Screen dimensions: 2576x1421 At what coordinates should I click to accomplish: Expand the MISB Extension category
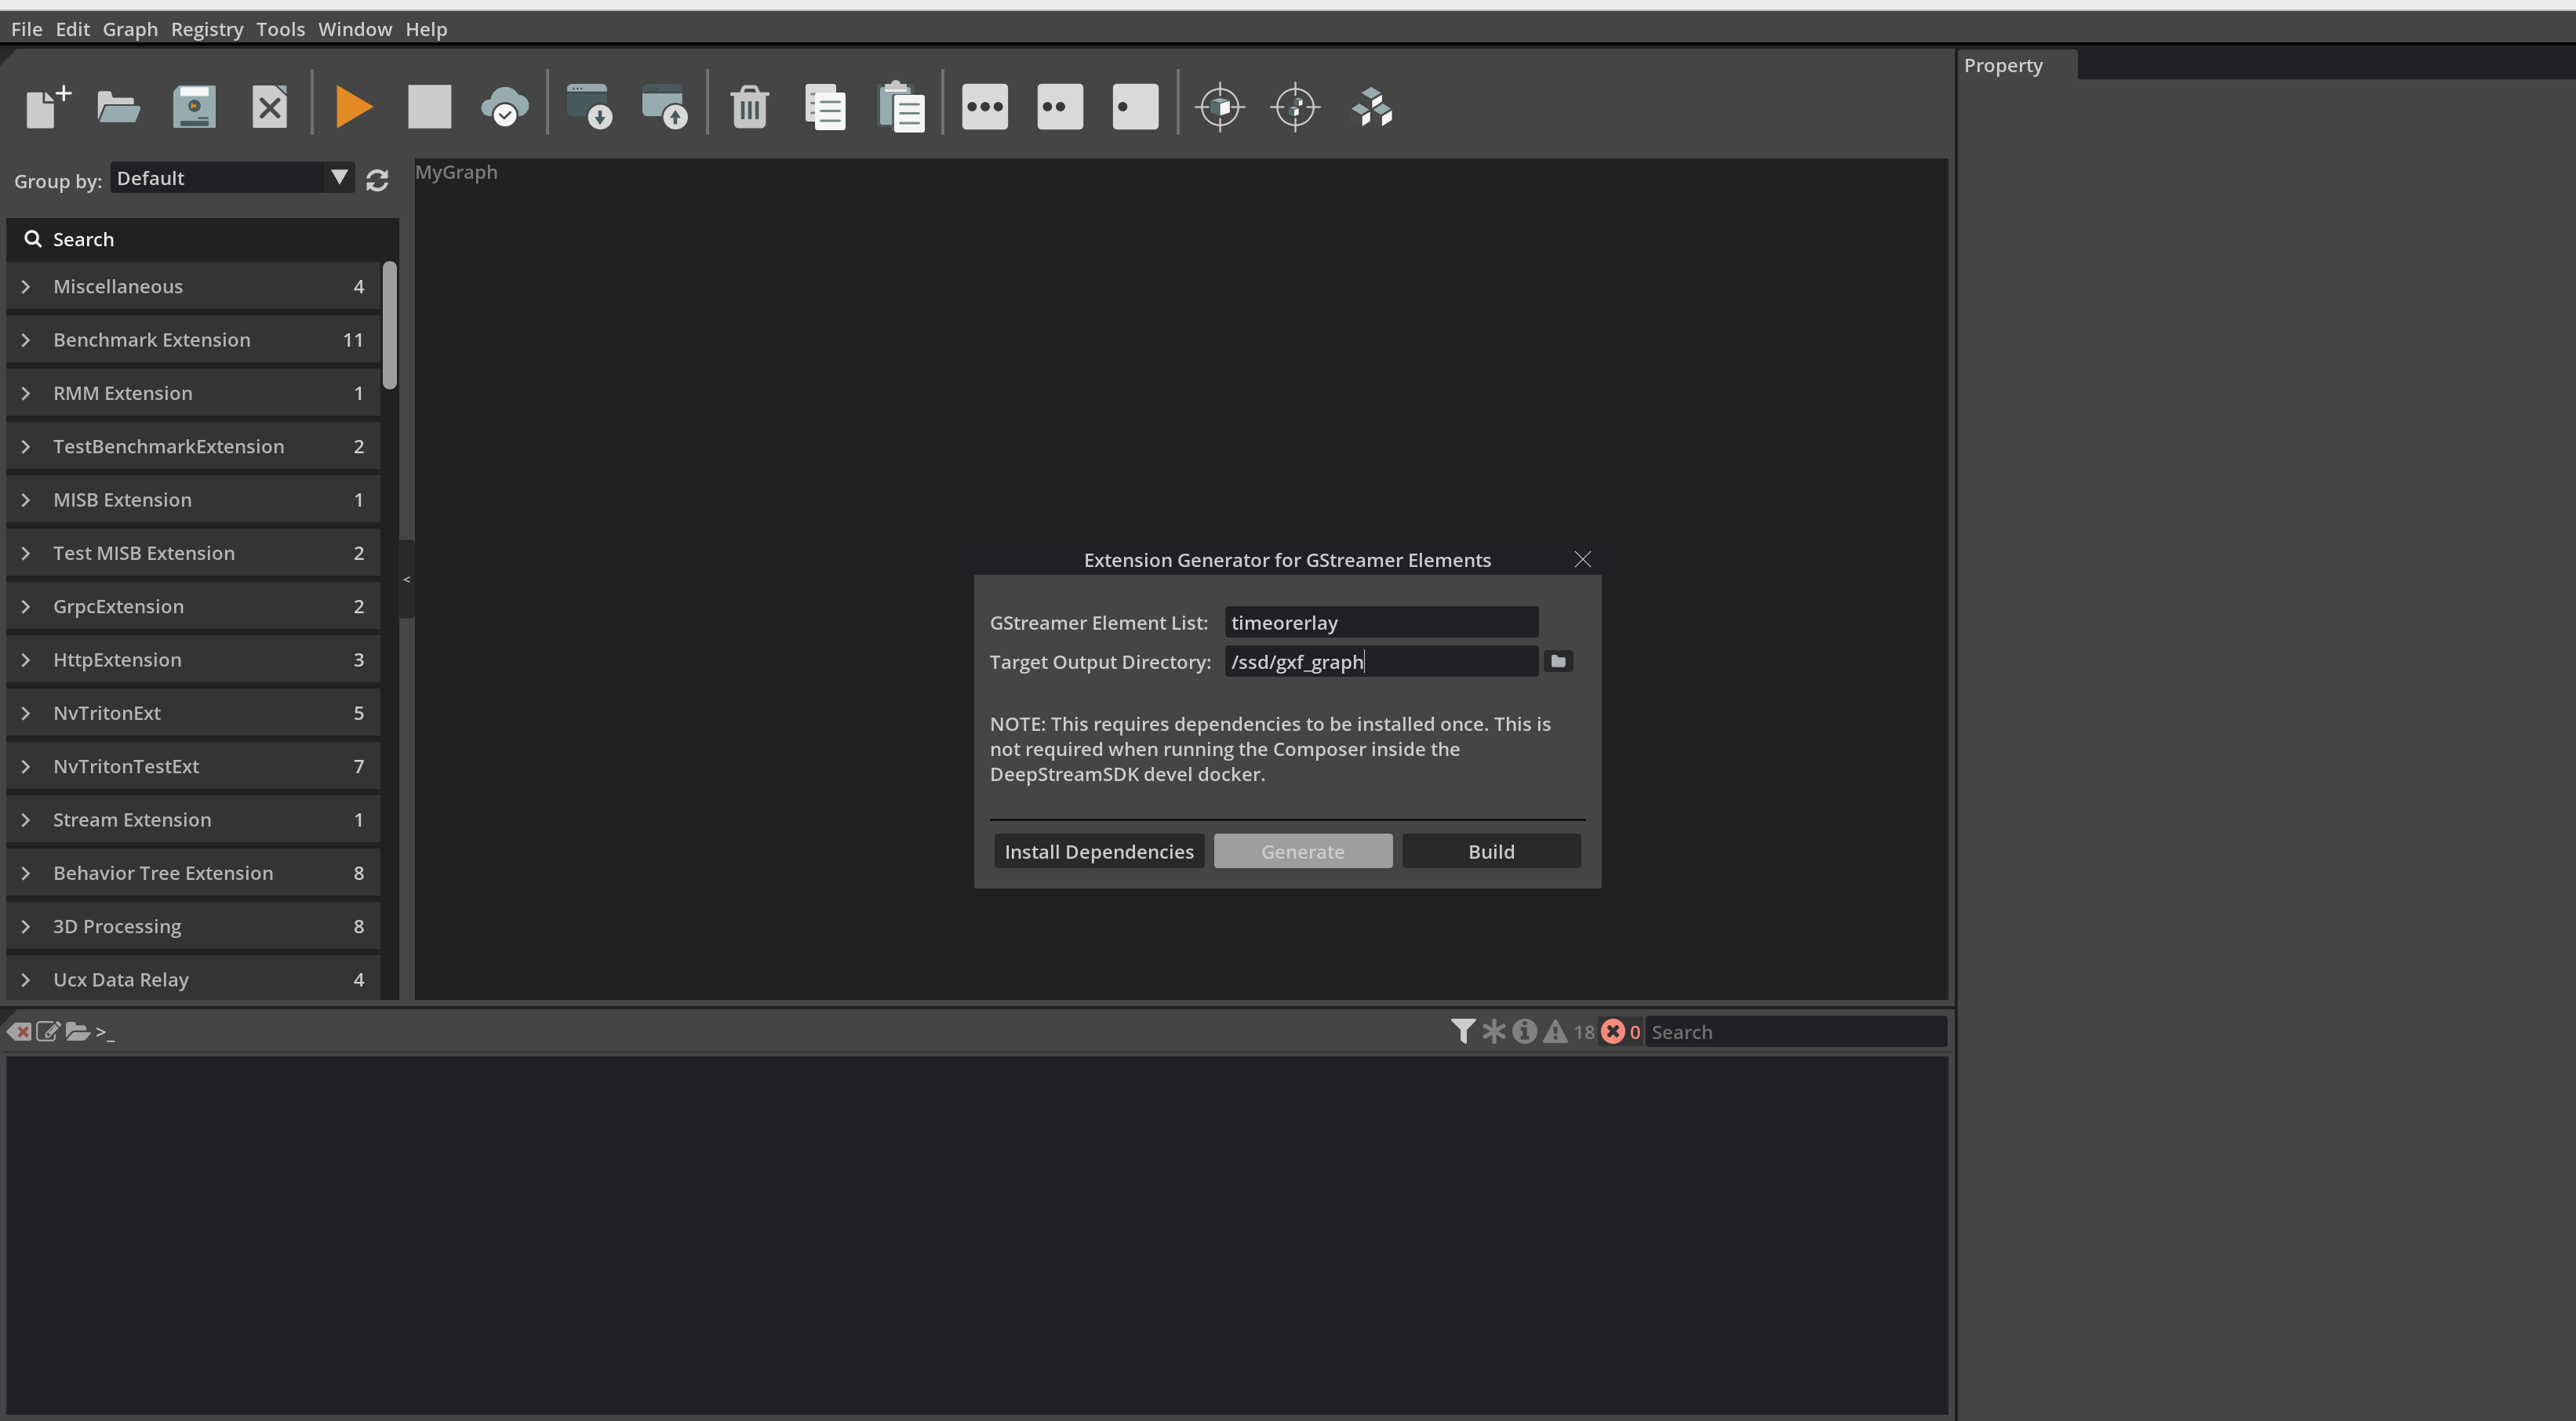click(x=193, y=500)
